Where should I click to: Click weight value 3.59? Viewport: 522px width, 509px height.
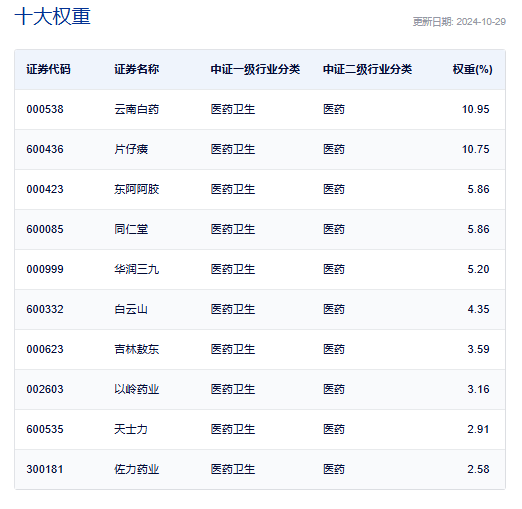(x=478, y=349)
